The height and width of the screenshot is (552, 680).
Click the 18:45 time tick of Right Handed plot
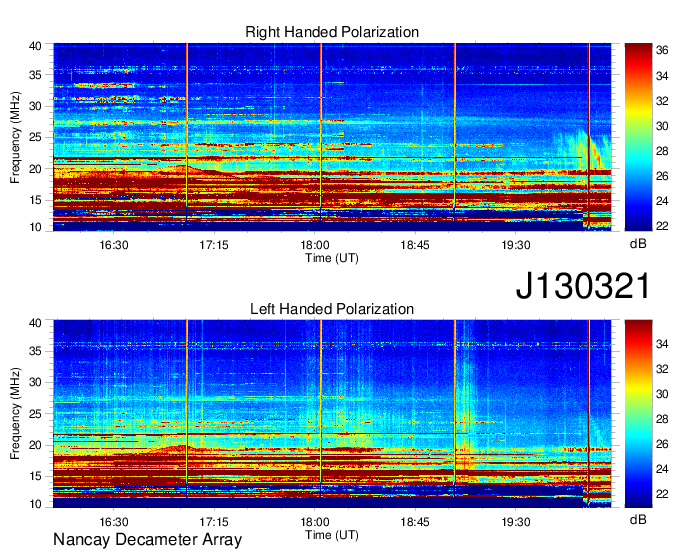(x=415, y=245)
